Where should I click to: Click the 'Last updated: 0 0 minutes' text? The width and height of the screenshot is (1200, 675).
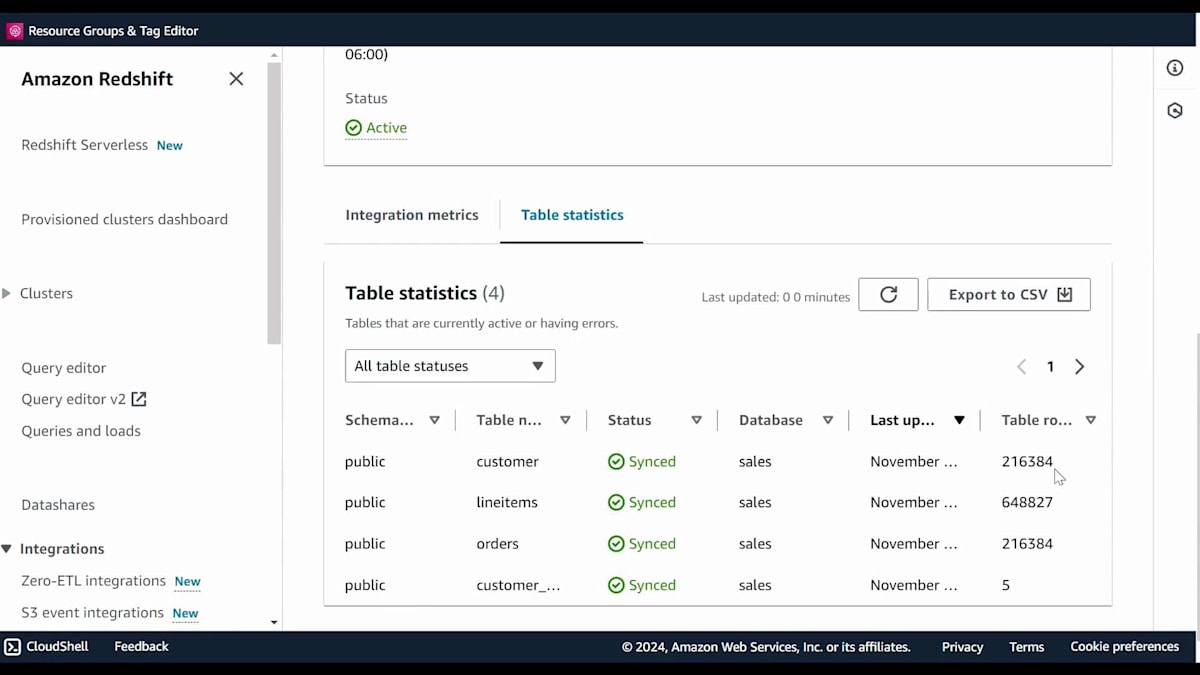[x=776, y=297]
